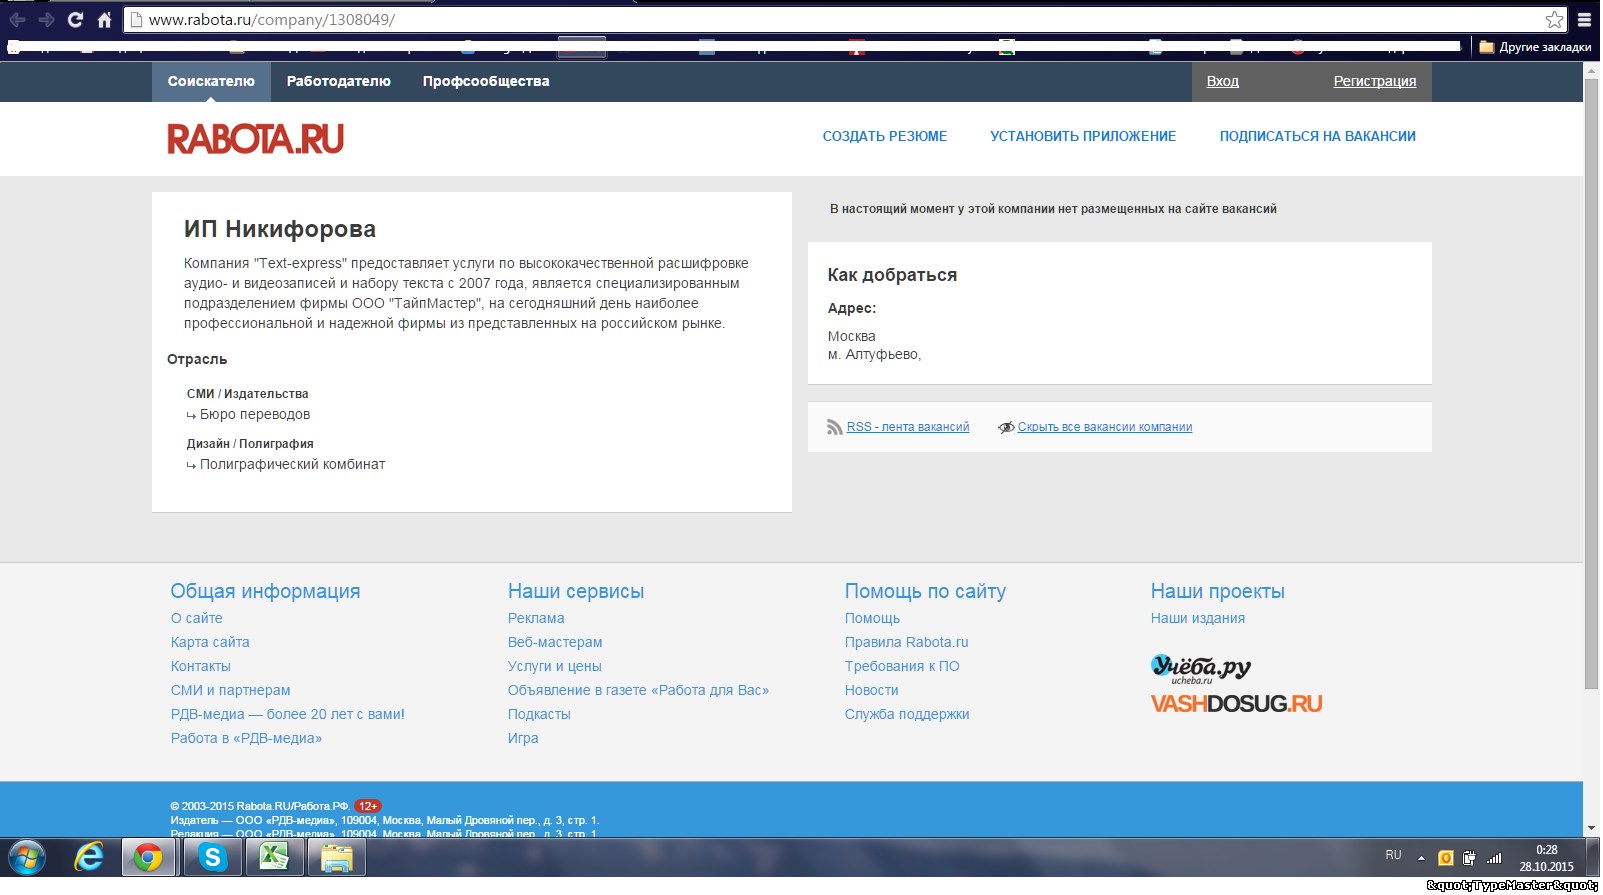The height and width of the screenshot is (895, 1603).
Task: Click the ИП Никифорова company heading
Action: [x=280, y=229]
